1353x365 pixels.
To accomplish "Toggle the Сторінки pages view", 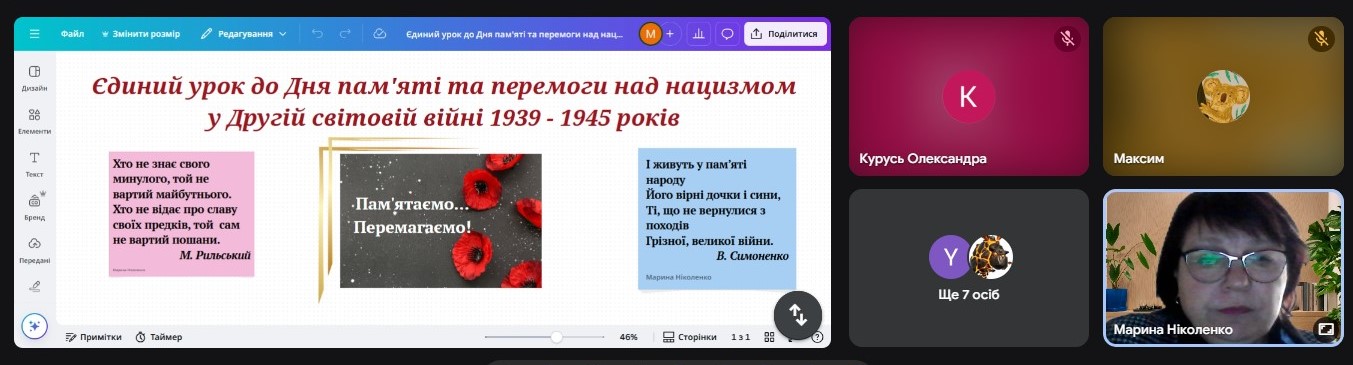I will click(x=690, y=337).
